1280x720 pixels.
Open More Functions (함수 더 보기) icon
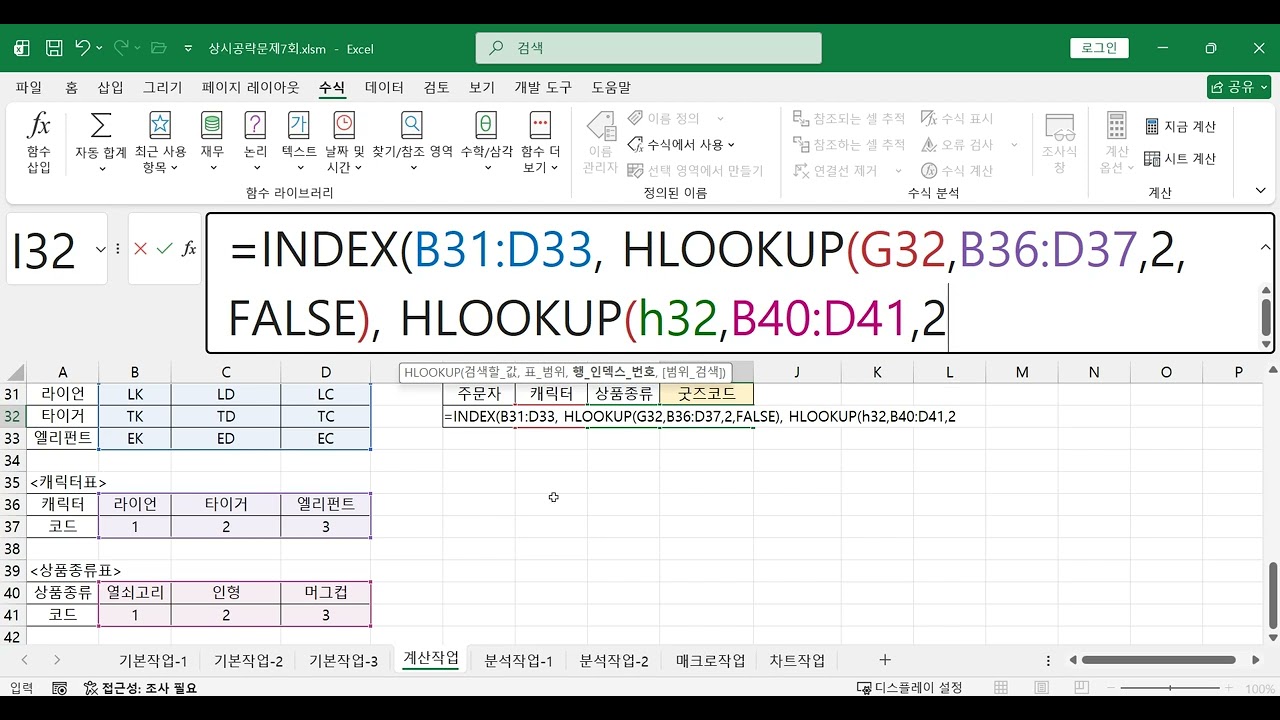(x=541, y=142)
